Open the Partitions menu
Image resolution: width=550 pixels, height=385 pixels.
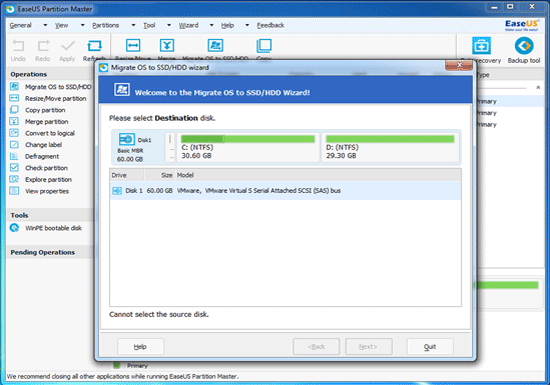click(106, 25)
